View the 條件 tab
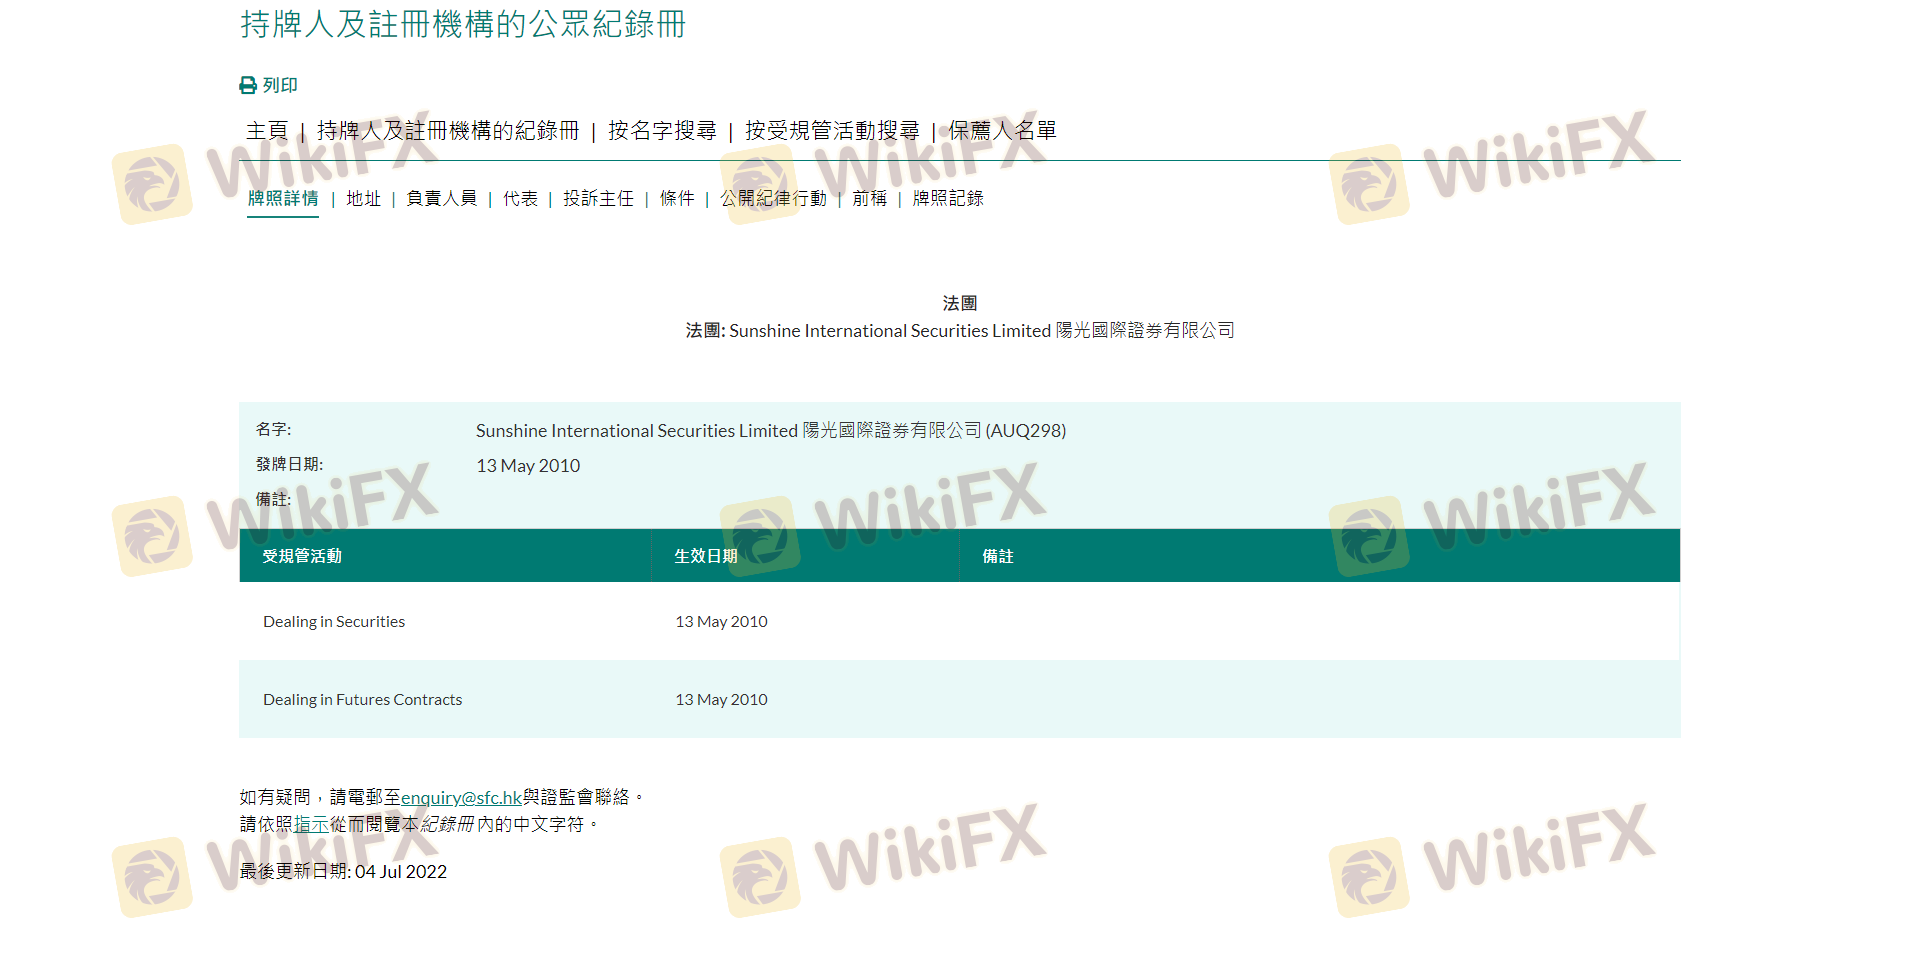This screenshot has width=1920, height=969. click(x=677, y=199)
